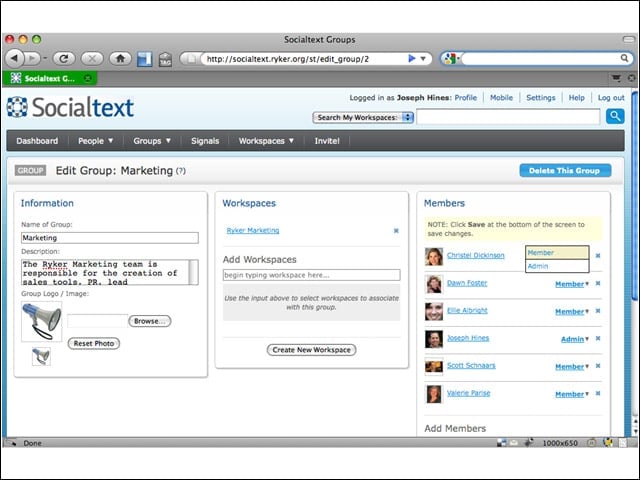The height and width of the screenshot is (480, 640).
Task: Remove Christel Dickinson using her x icon
Action: click(x=598, y=256)
